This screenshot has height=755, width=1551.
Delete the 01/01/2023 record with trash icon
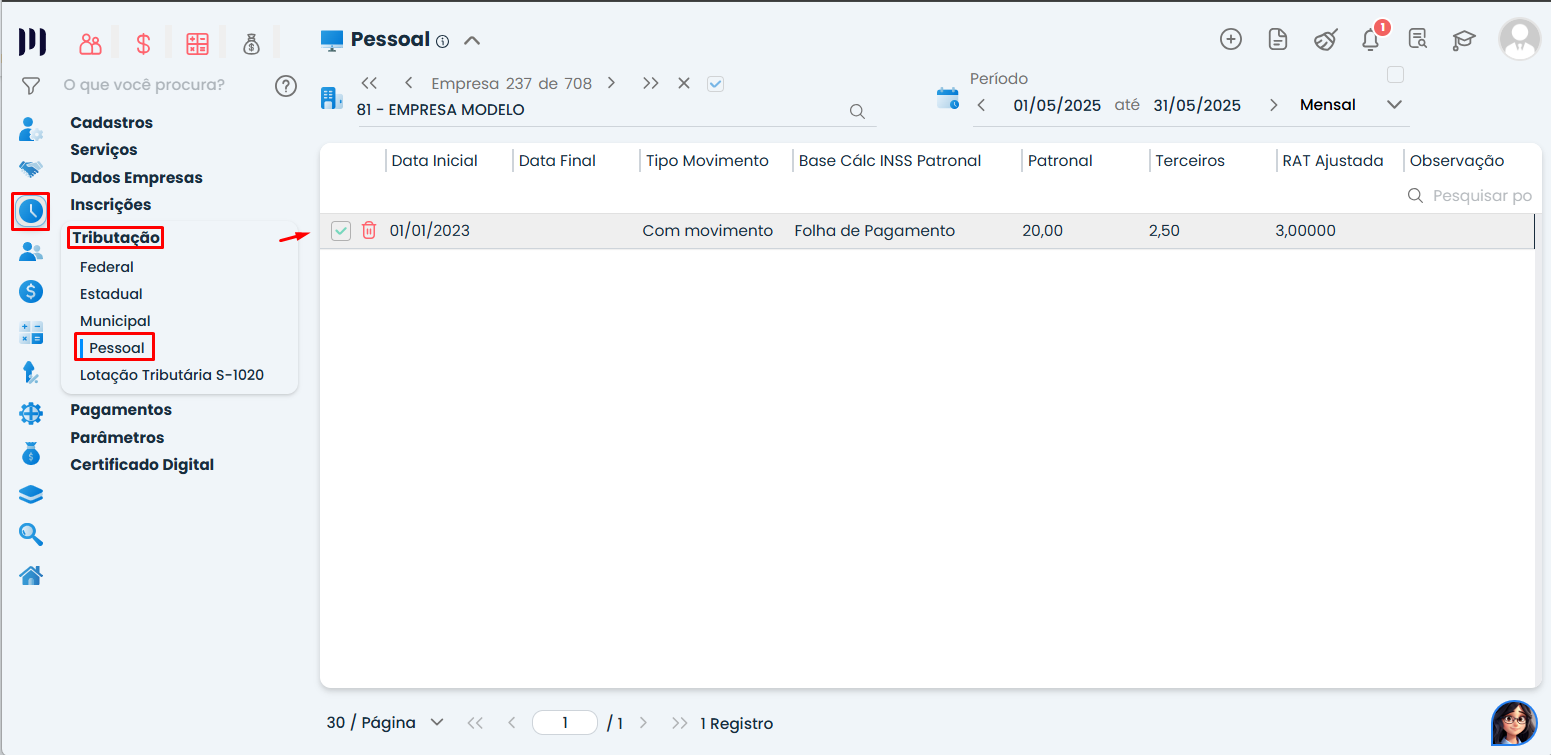(x=369, y=231)
